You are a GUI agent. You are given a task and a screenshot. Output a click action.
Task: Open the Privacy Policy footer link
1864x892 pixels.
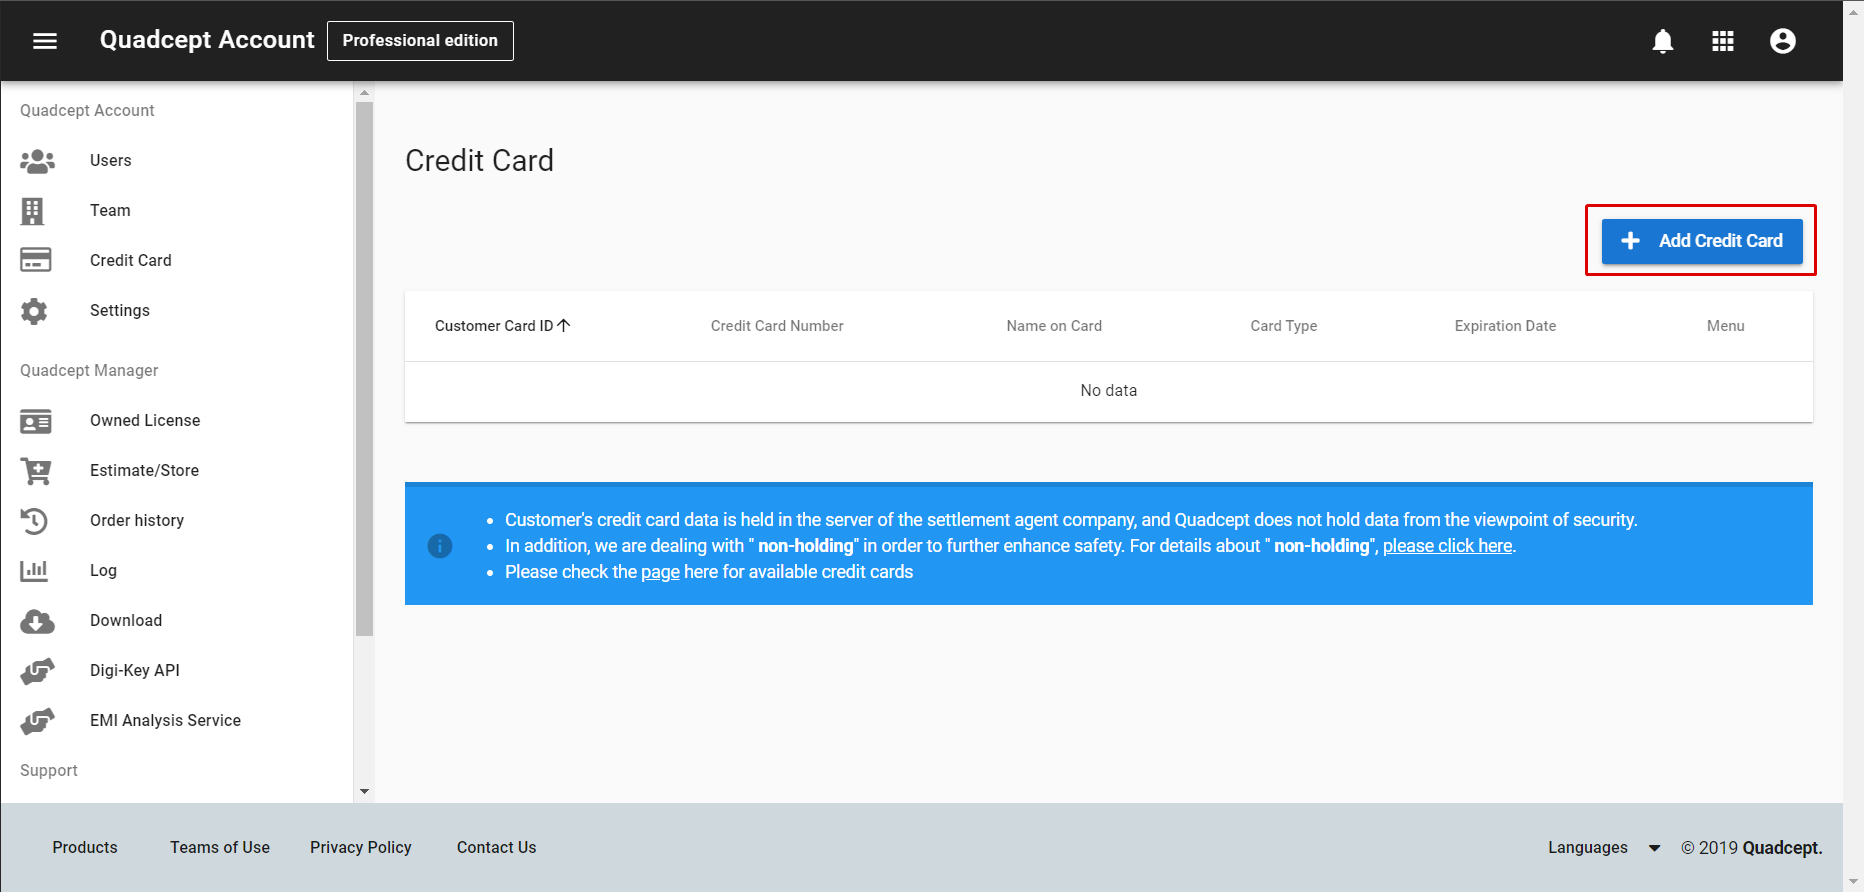[360, 848]
